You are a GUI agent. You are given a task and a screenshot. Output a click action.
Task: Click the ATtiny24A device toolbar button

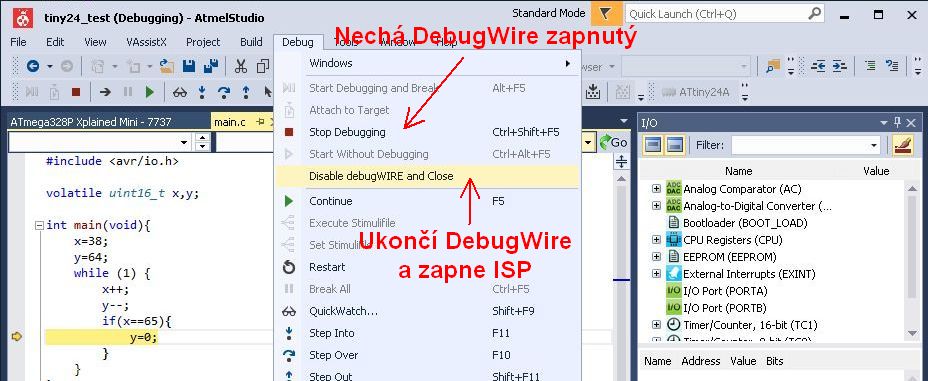pos(695,92)
